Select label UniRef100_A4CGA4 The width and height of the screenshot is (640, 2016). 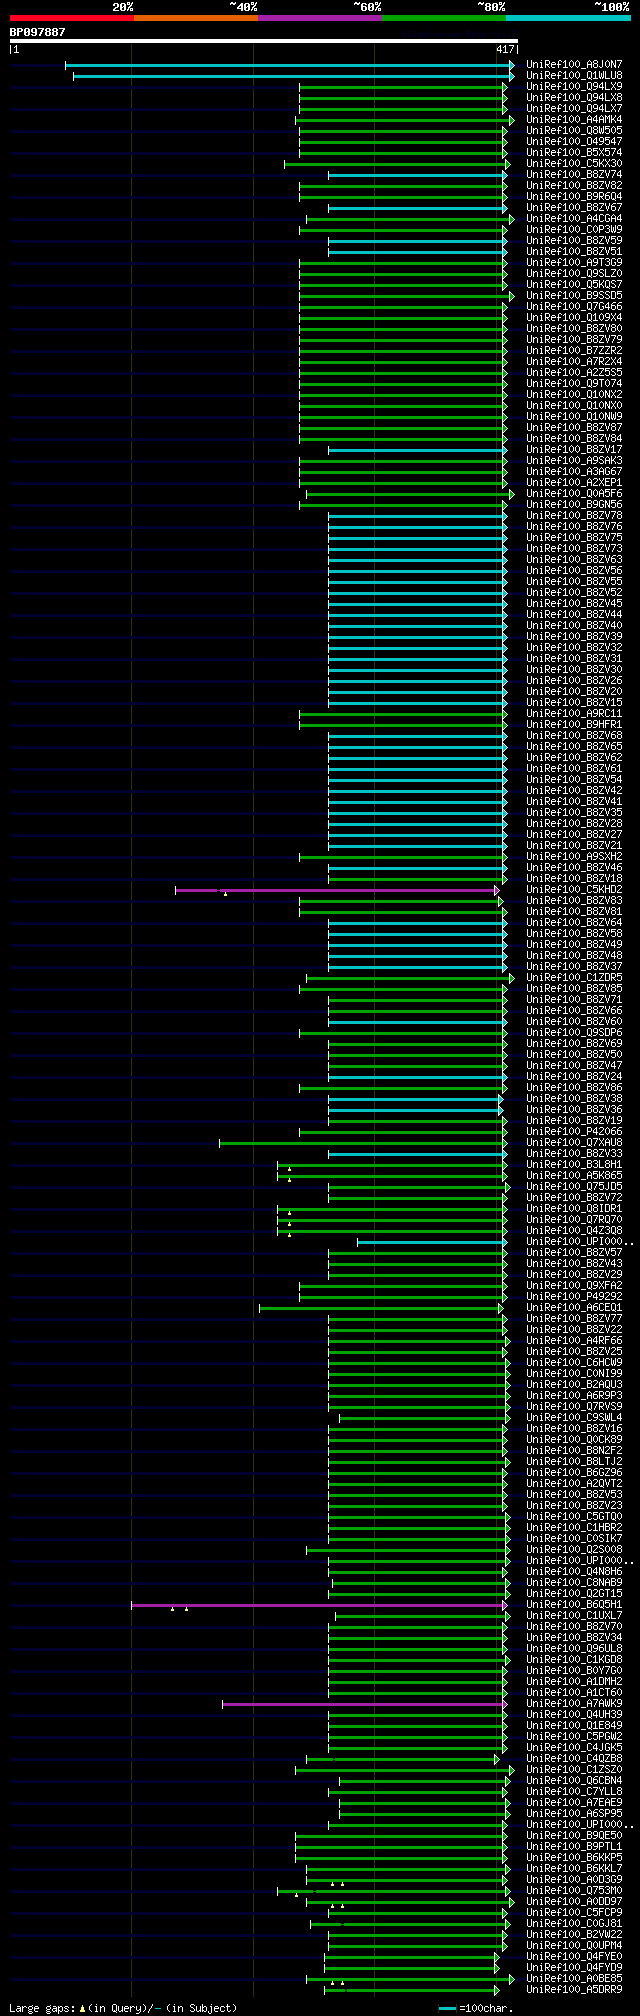click(574, 218)
